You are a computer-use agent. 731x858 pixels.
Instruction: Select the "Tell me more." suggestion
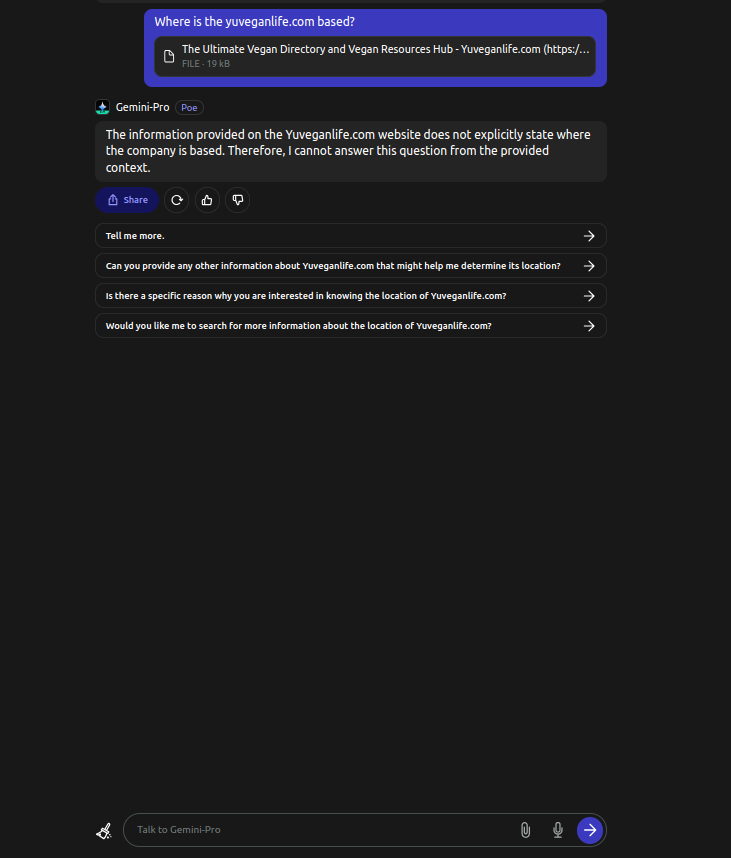pyautogui.click(x=351, y=236)
